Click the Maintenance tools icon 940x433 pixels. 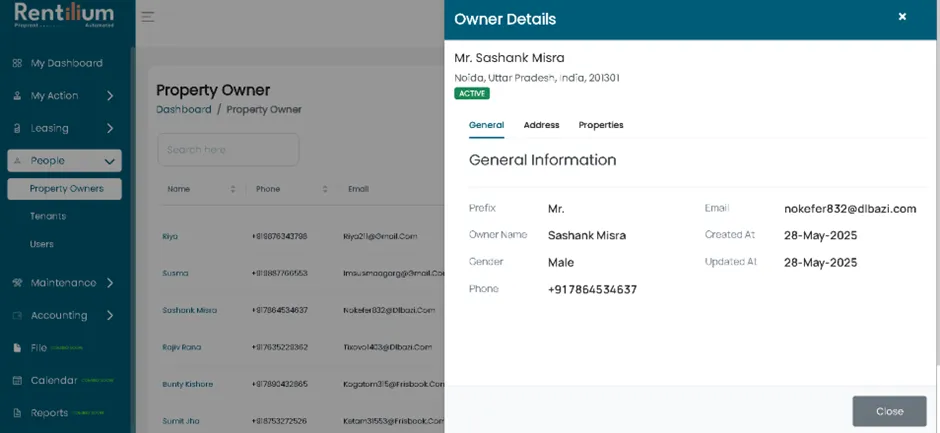17,282
